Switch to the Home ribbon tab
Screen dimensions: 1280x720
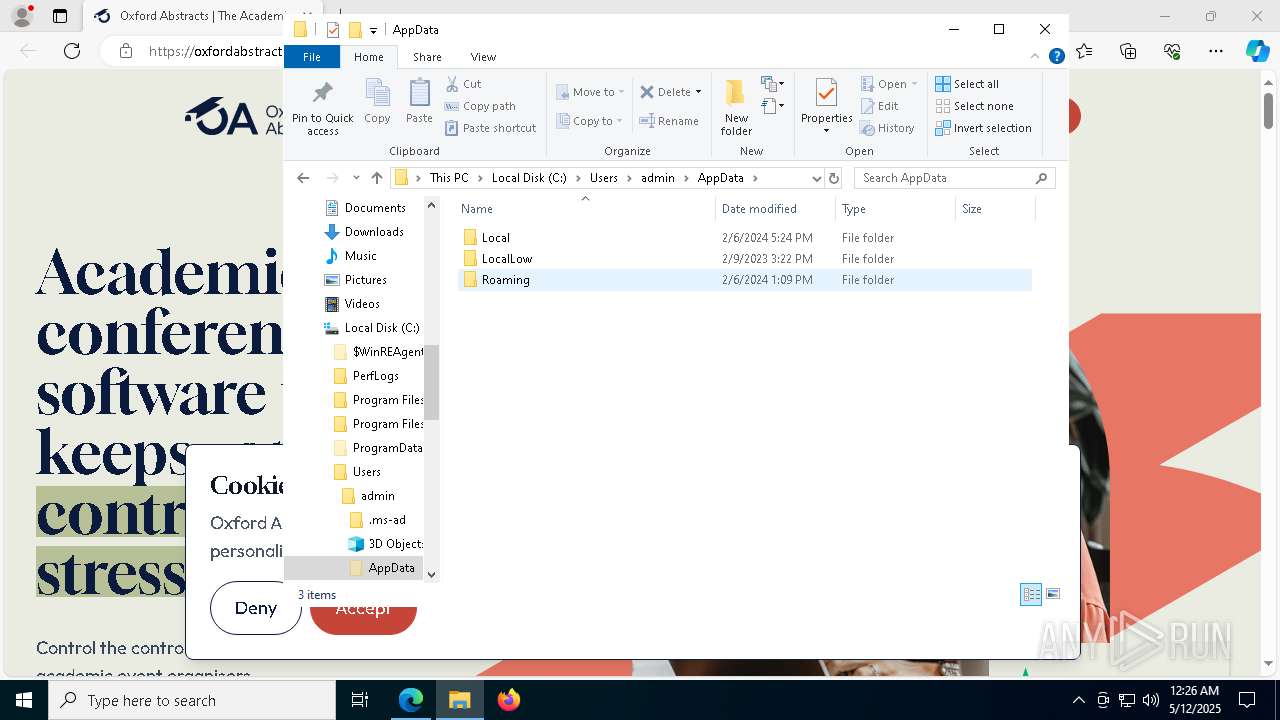click(368, 57)
